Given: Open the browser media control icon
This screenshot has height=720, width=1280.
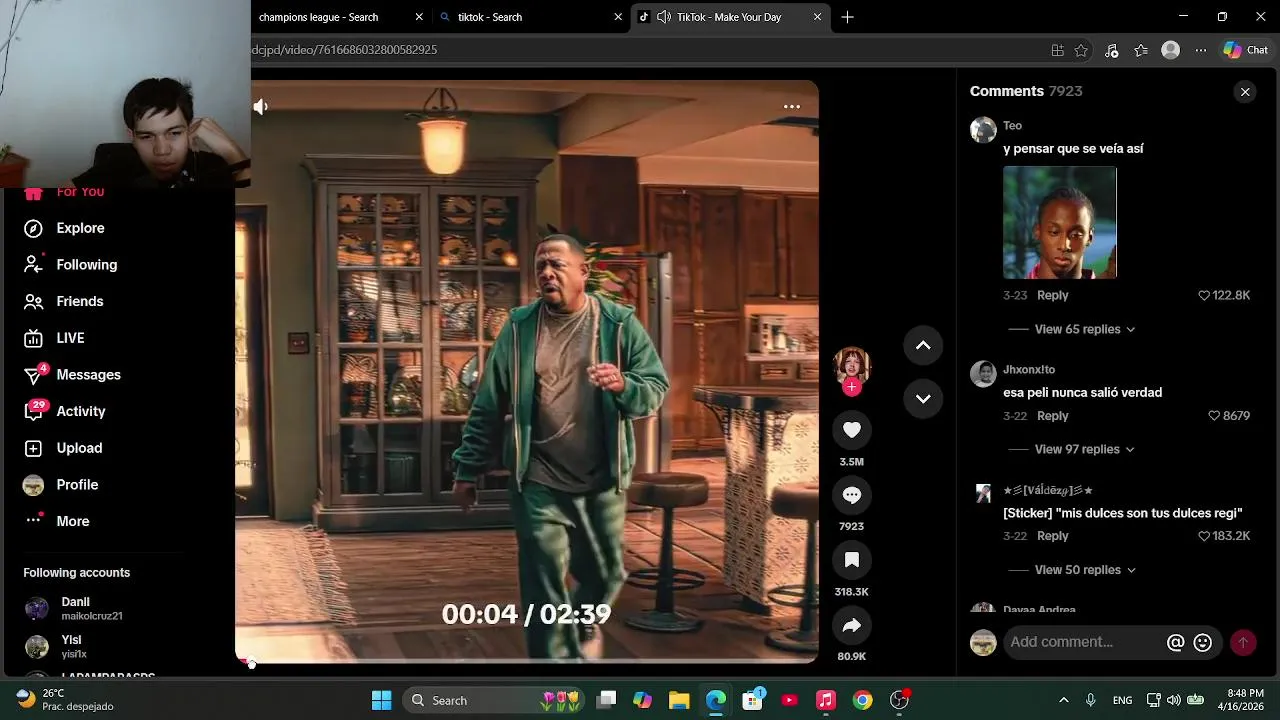Looking at the screenshot, I should [x=1111, y=50].
